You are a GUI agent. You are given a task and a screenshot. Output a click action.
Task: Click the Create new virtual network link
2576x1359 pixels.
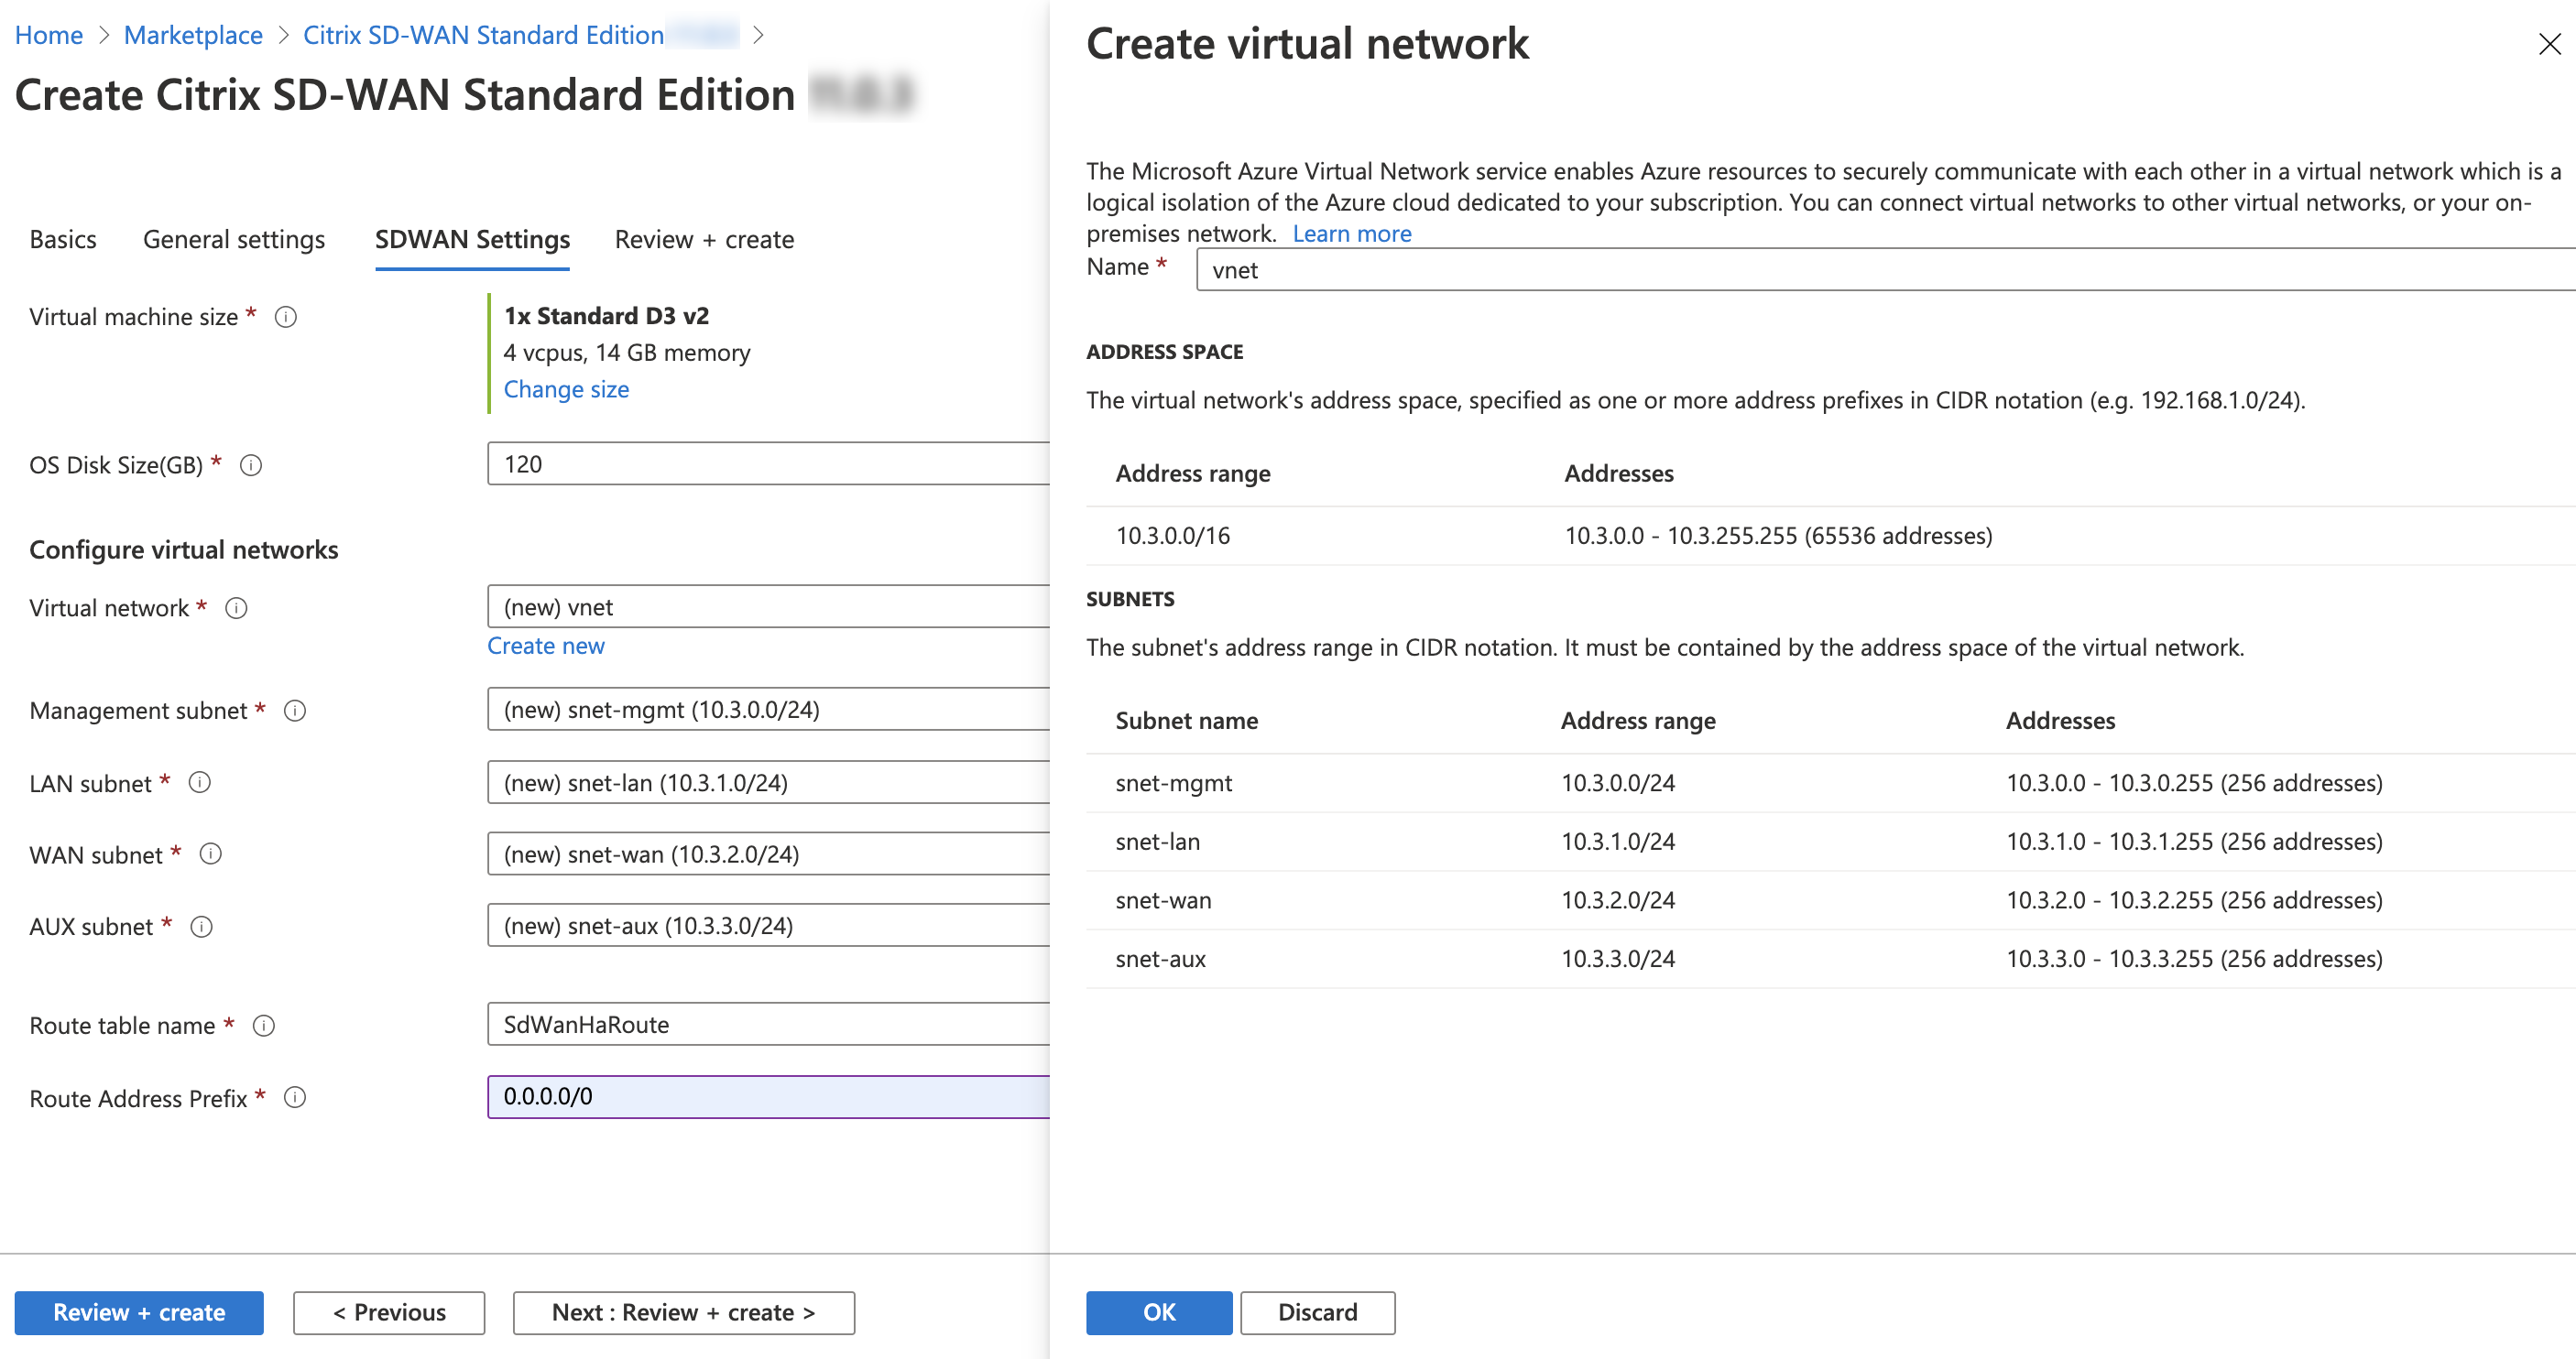(x=546, y=646)
